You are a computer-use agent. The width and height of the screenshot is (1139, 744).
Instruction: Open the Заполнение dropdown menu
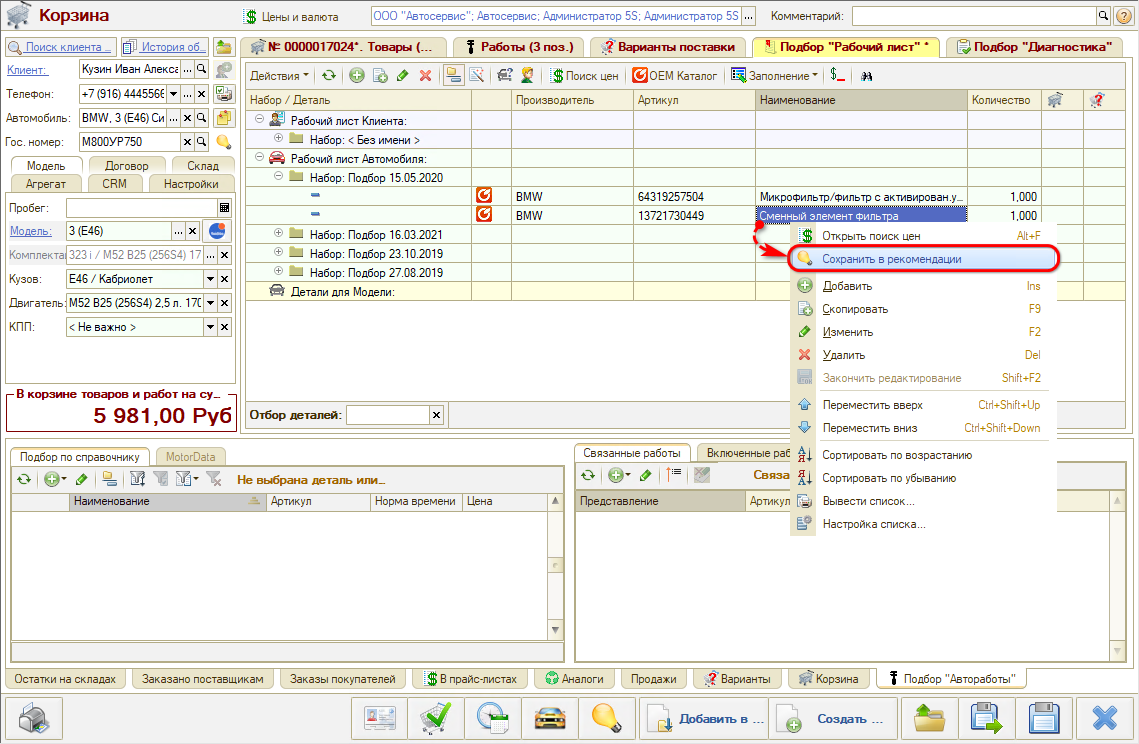[775, 76]
